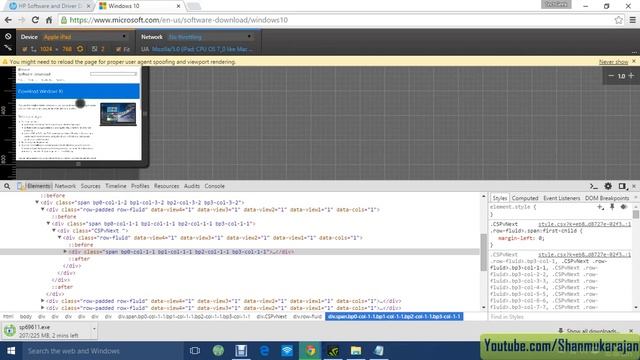The image size is (640, 360).
Task: Click the dock side icon in DevTools
Action: pos(622,186)
